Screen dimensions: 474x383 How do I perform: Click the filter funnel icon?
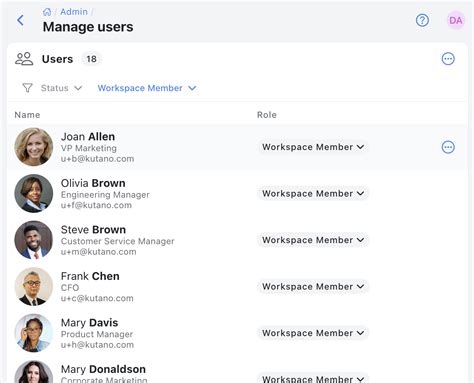pos(27,88)
